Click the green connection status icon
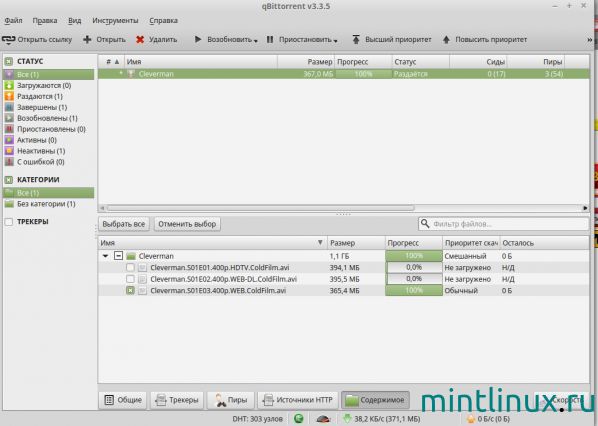 pyautogui.click(x=299, y=419)
